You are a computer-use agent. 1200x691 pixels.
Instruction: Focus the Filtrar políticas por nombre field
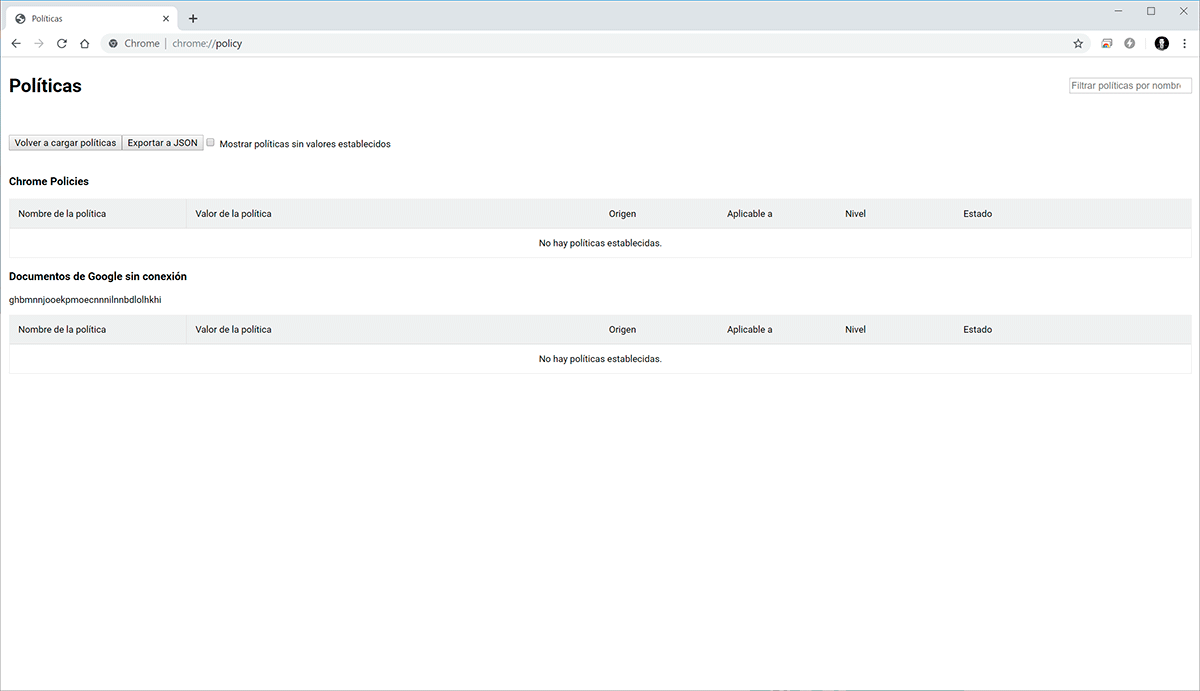(1130, 86)
